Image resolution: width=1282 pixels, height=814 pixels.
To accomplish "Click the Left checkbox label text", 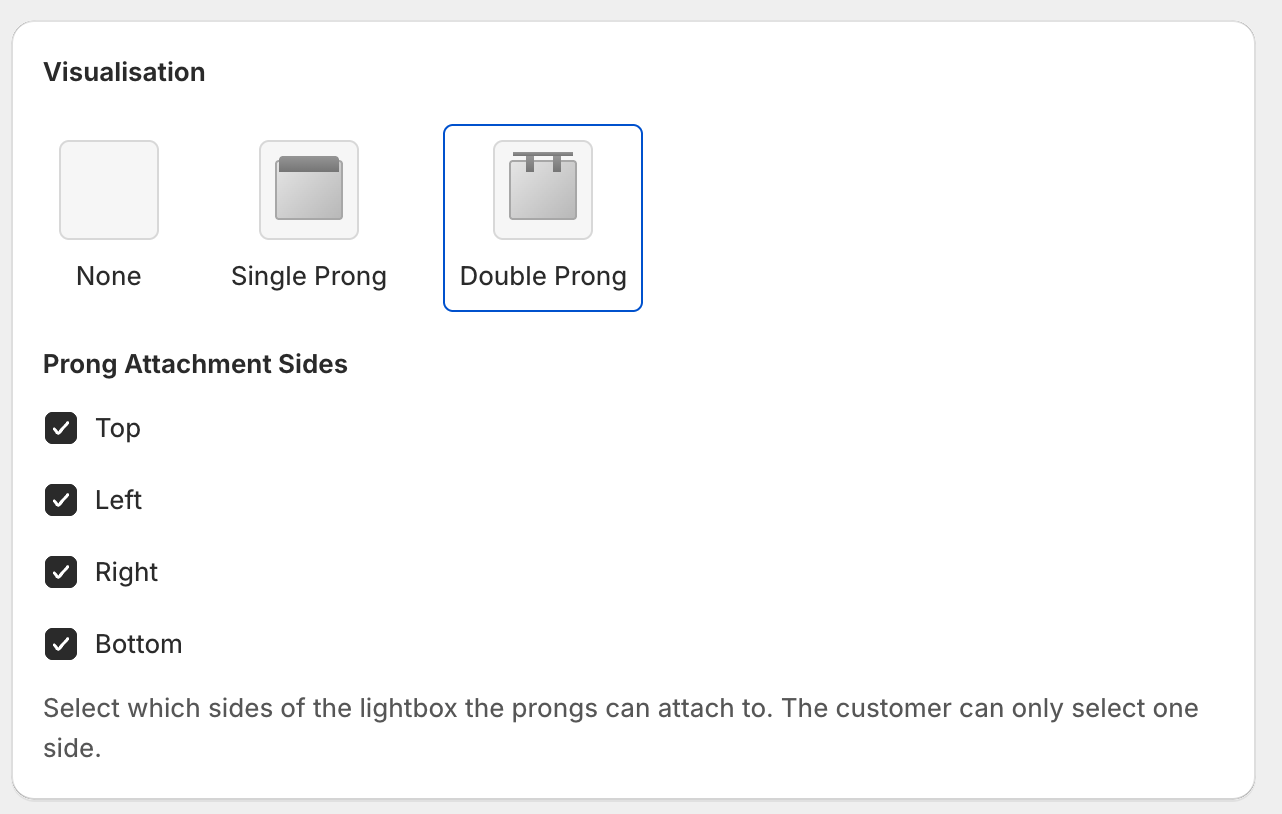I will coord(119,500).
